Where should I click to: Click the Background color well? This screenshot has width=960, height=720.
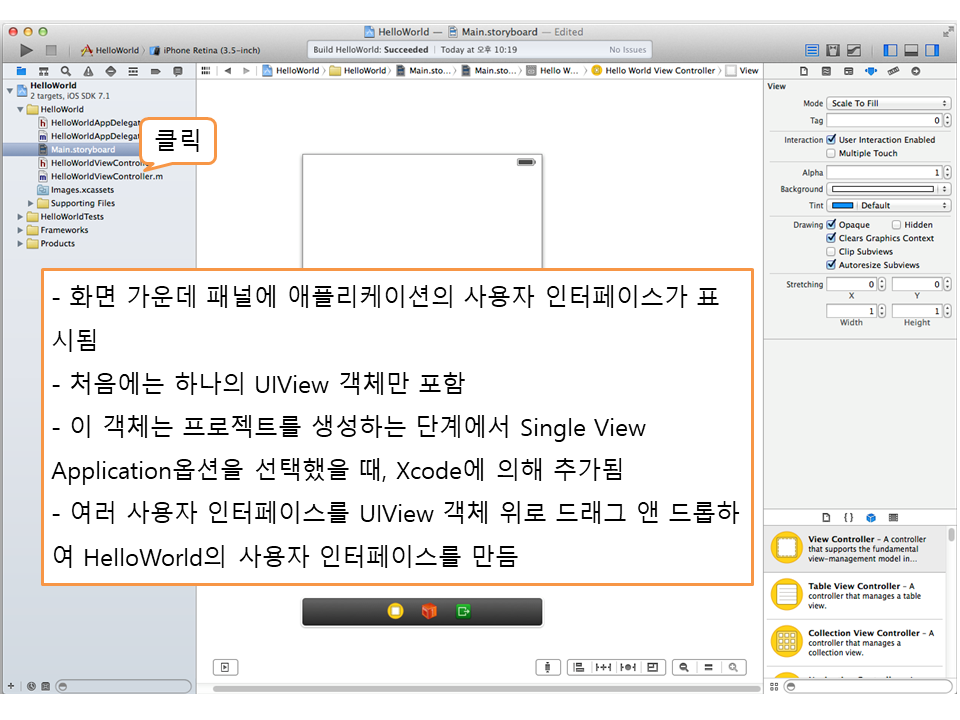[x=882, y=189]
